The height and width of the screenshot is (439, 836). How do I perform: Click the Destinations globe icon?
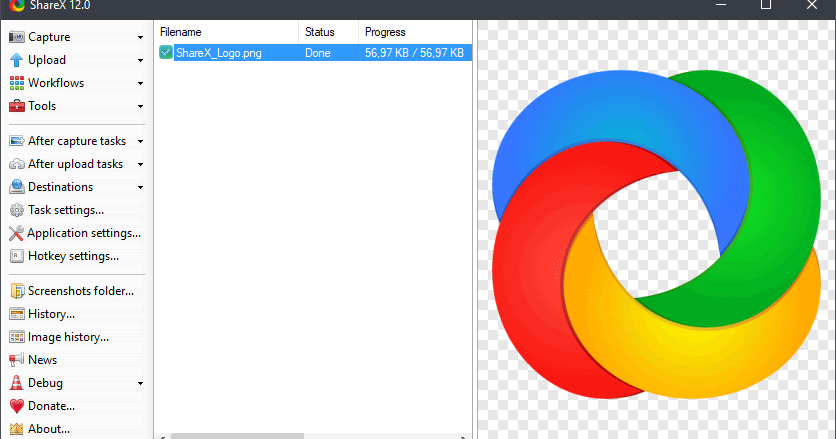(x=17, y=187)
